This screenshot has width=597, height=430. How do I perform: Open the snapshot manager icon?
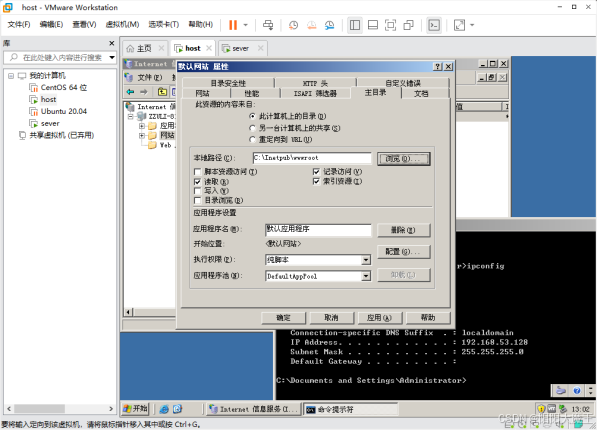click(x=329, y=25)
